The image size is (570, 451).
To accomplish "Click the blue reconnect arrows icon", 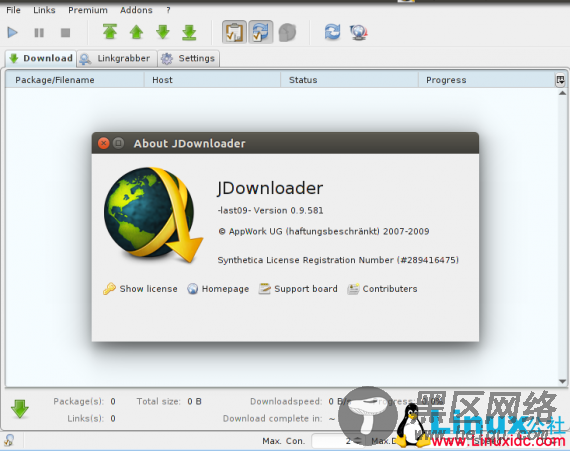I will coord(333,32).
